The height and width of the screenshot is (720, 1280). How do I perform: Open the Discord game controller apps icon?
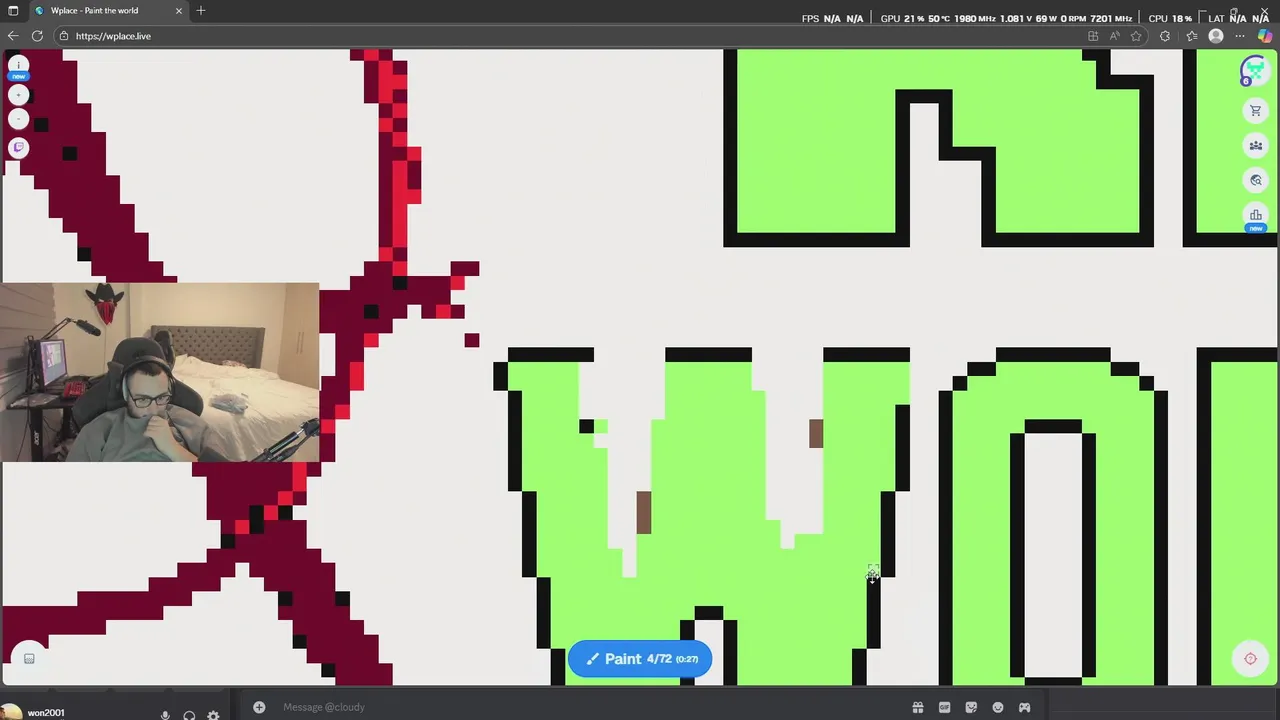click(1024, 707)
